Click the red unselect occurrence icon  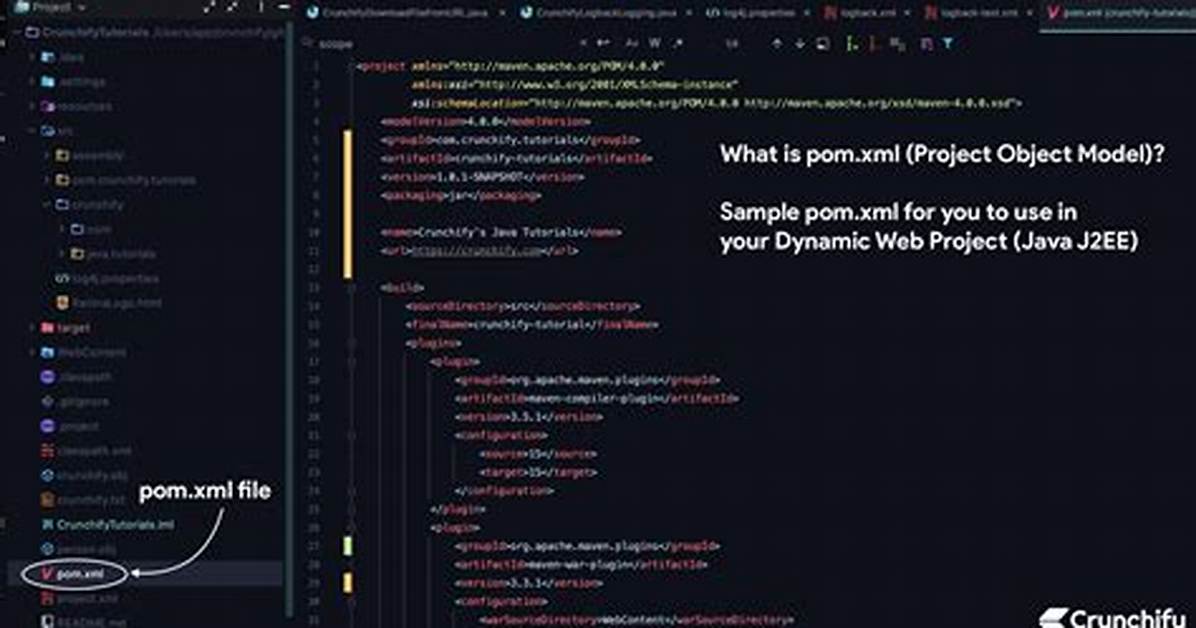874,44
